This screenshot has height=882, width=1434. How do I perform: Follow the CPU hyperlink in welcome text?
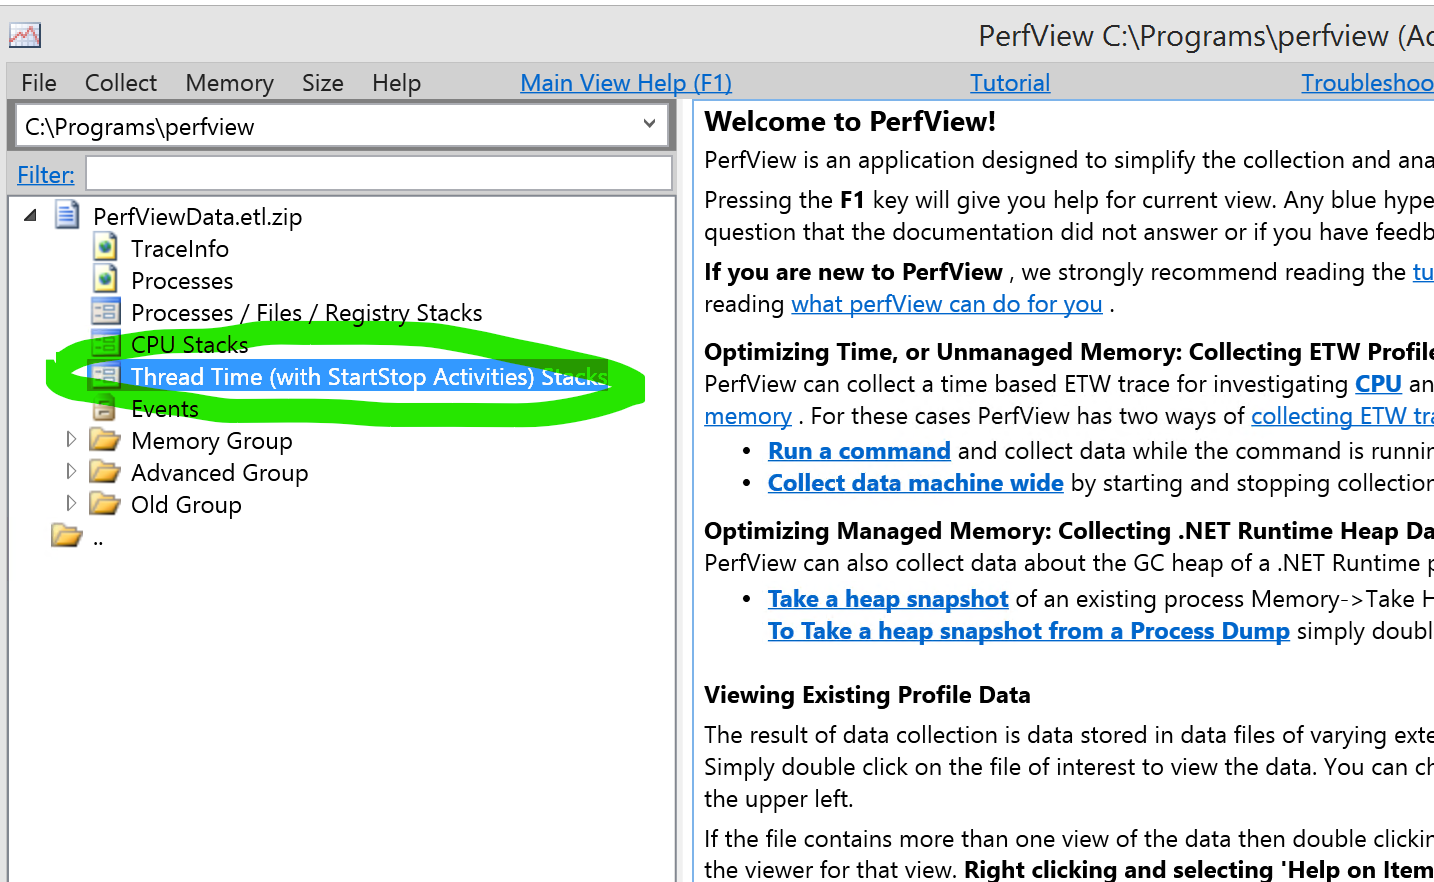tap(1378, 384)
